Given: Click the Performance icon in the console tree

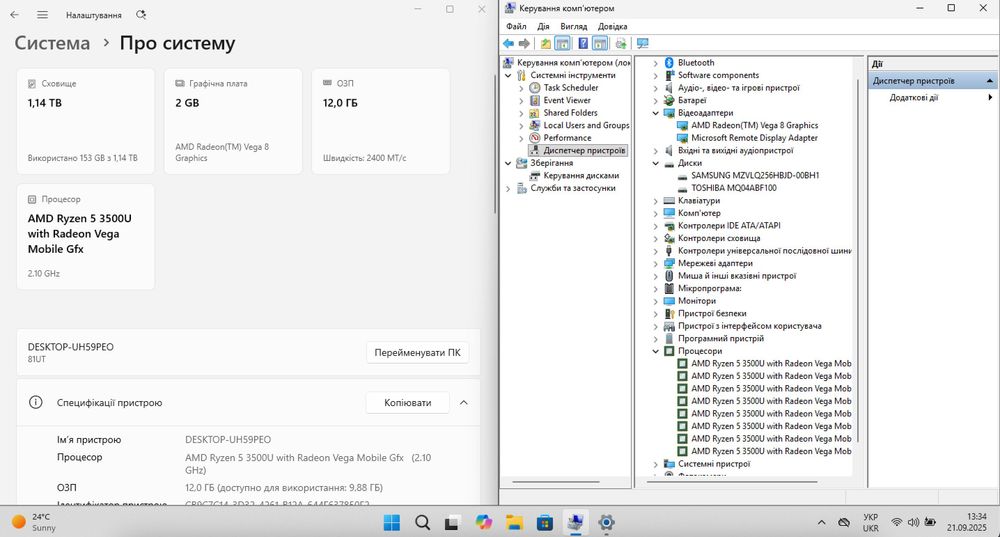Looking at the screenshot, I should 534,138.
